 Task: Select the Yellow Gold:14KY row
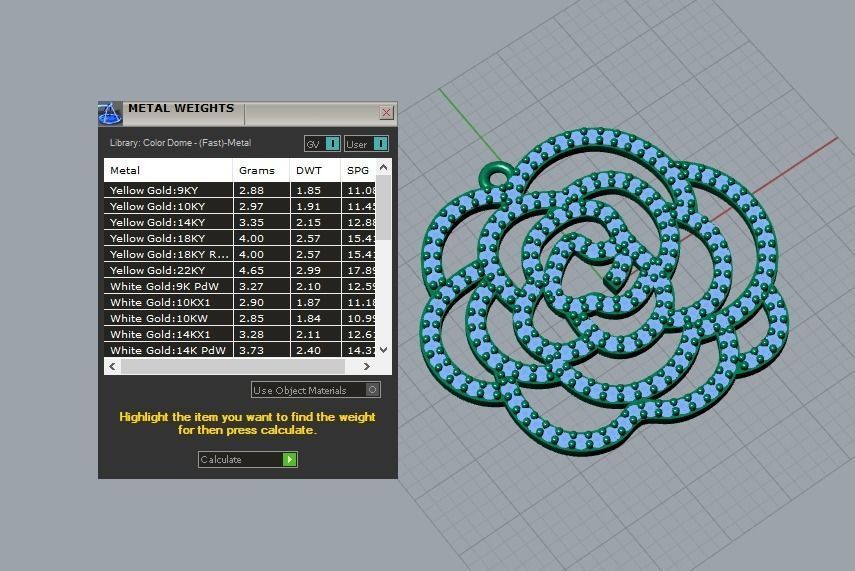[x=239, y=222]
